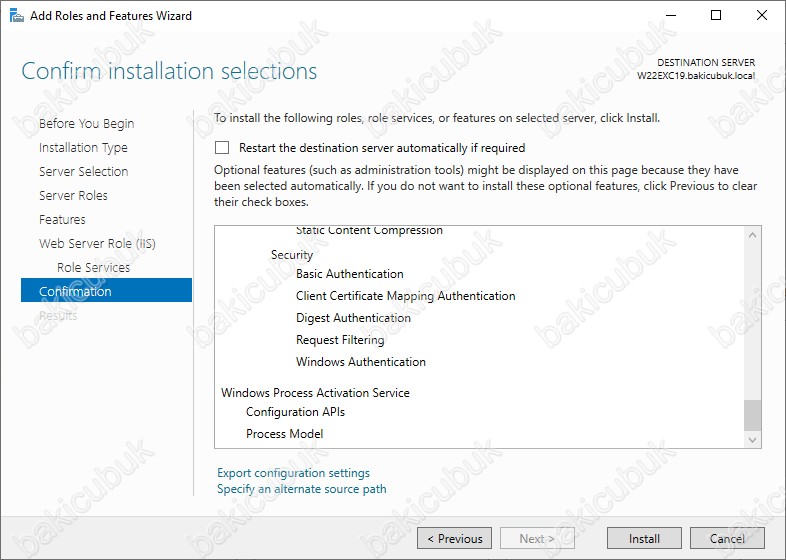The width and height of the screenshot is (786, 560).
Task: Click Export configuration settings link
Action: tap(293, 473)
